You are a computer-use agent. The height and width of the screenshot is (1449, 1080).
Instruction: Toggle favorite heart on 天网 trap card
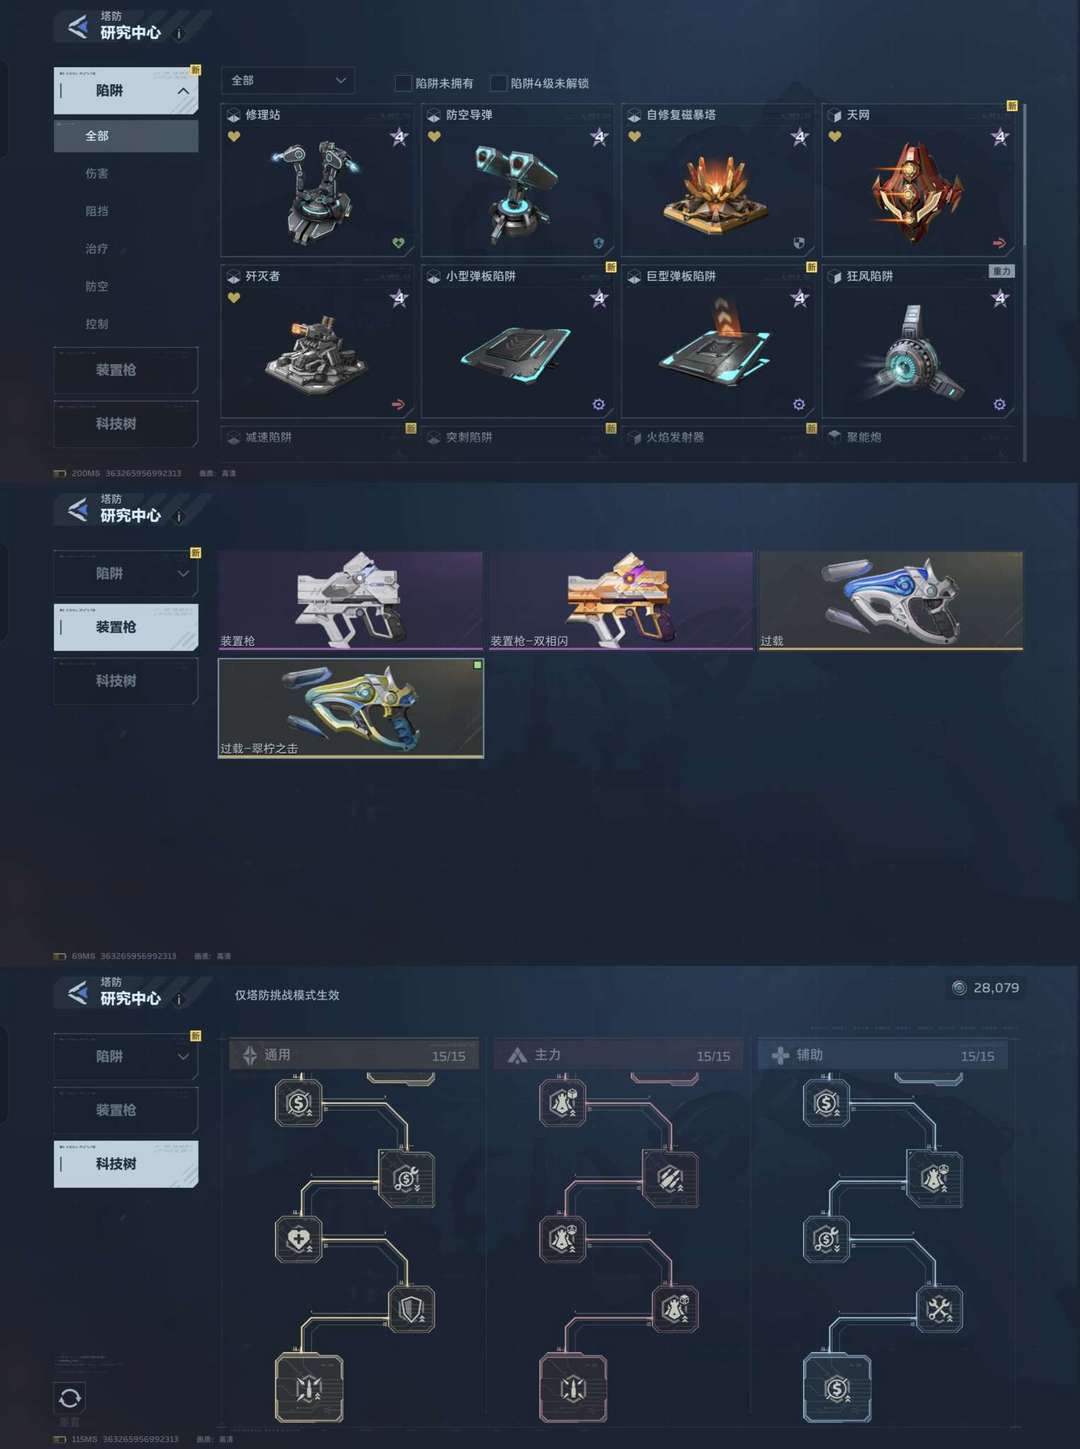click(835, 137)
